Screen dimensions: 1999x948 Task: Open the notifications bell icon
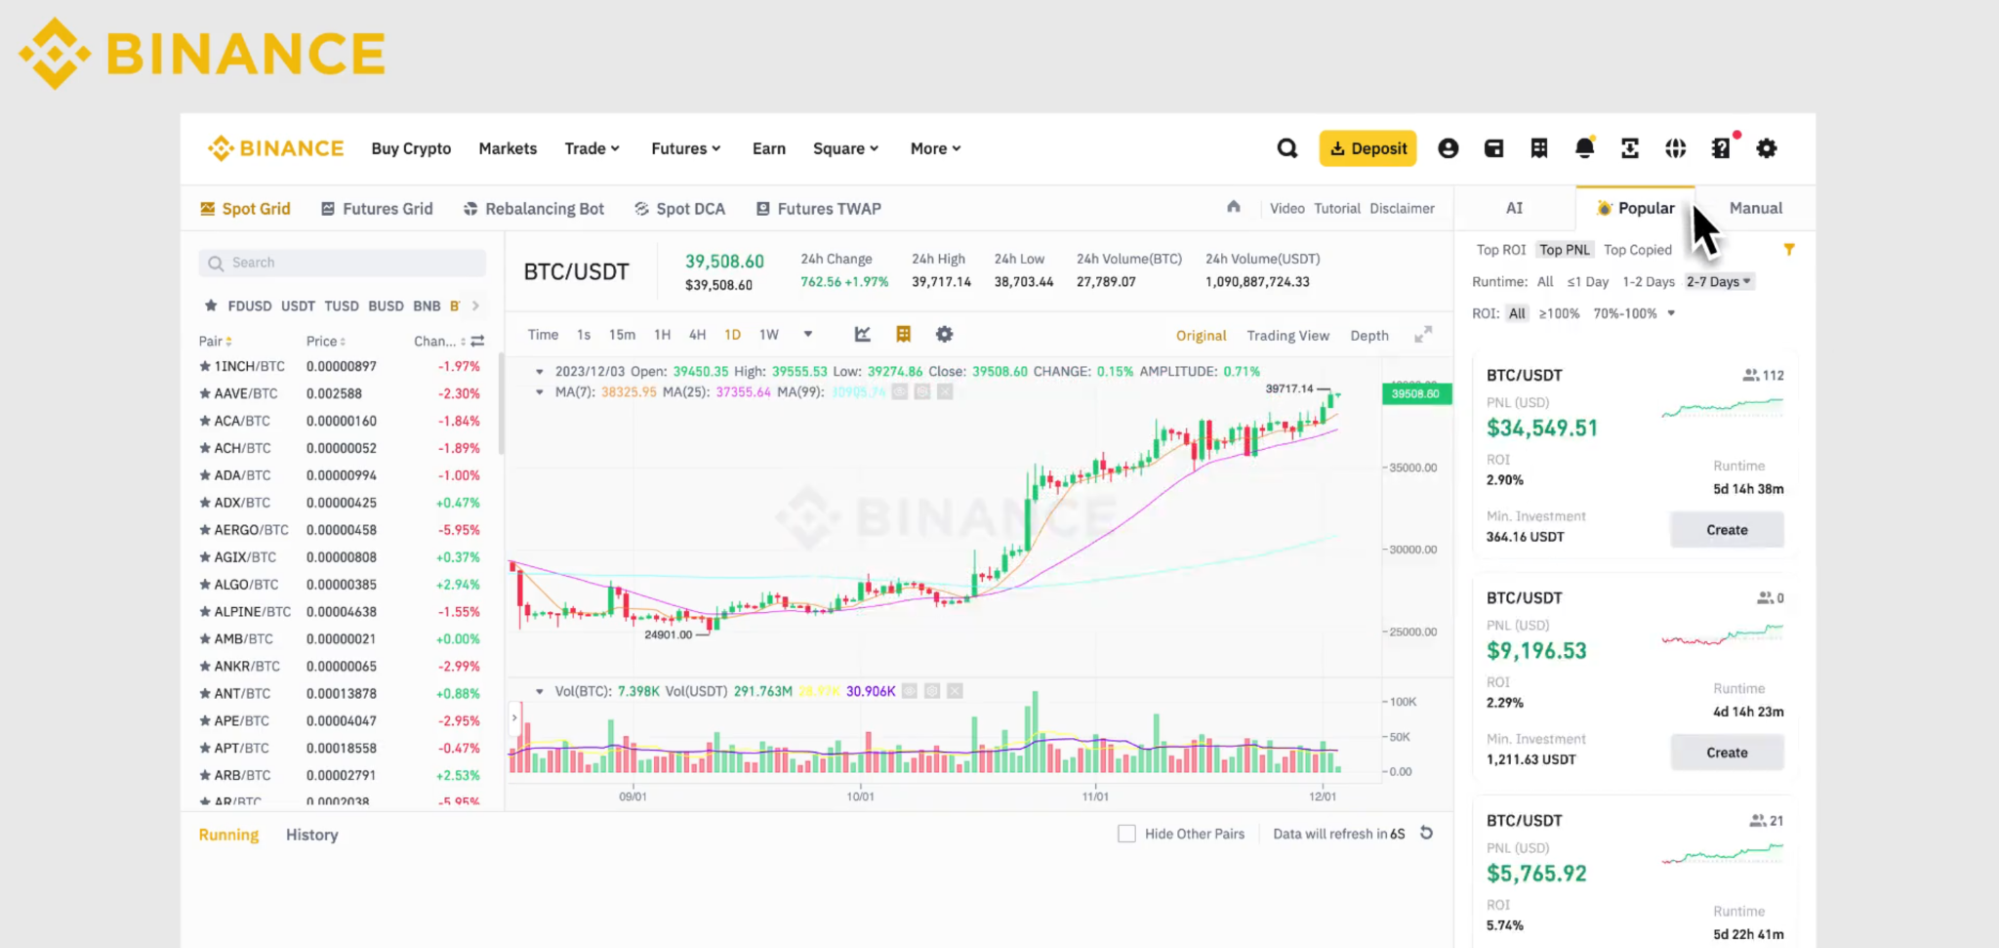pos(1584,148)
